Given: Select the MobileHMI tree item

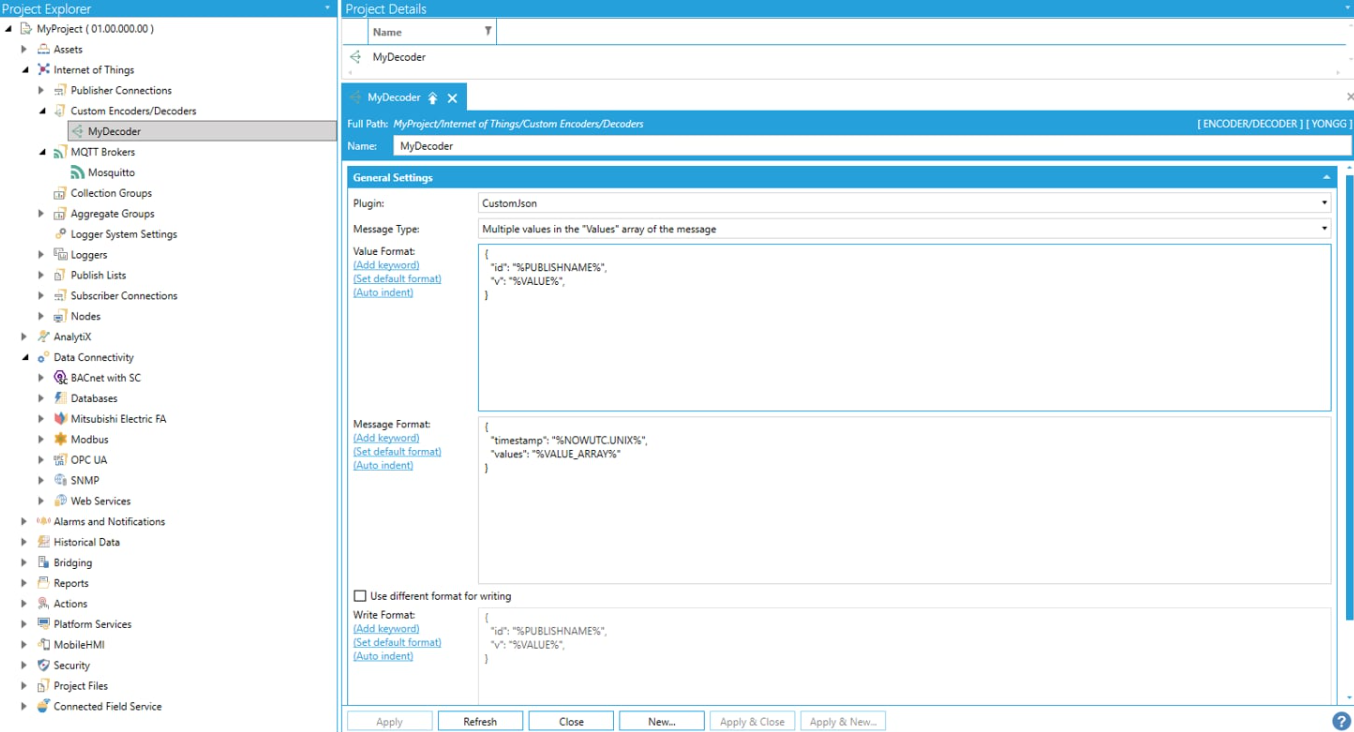Looking at the screenshot, I should pyautogui.click(x=79, y=645).
